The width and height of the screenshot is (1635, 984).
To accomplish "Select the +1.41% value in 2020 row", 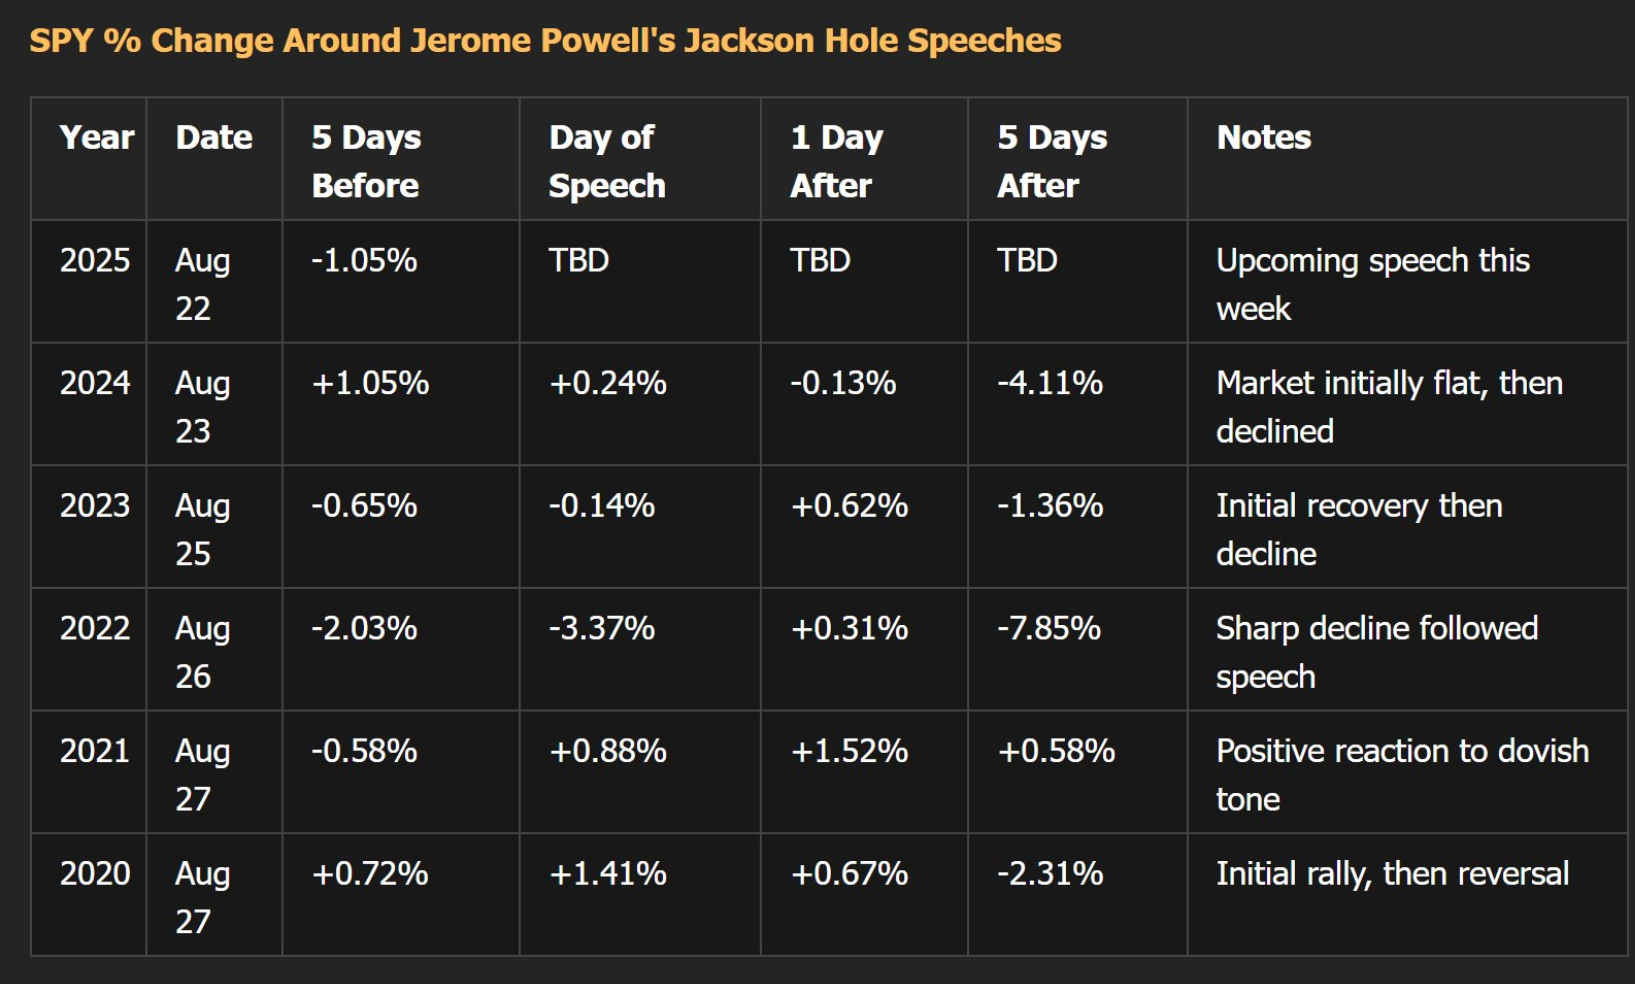I will 608,874.
